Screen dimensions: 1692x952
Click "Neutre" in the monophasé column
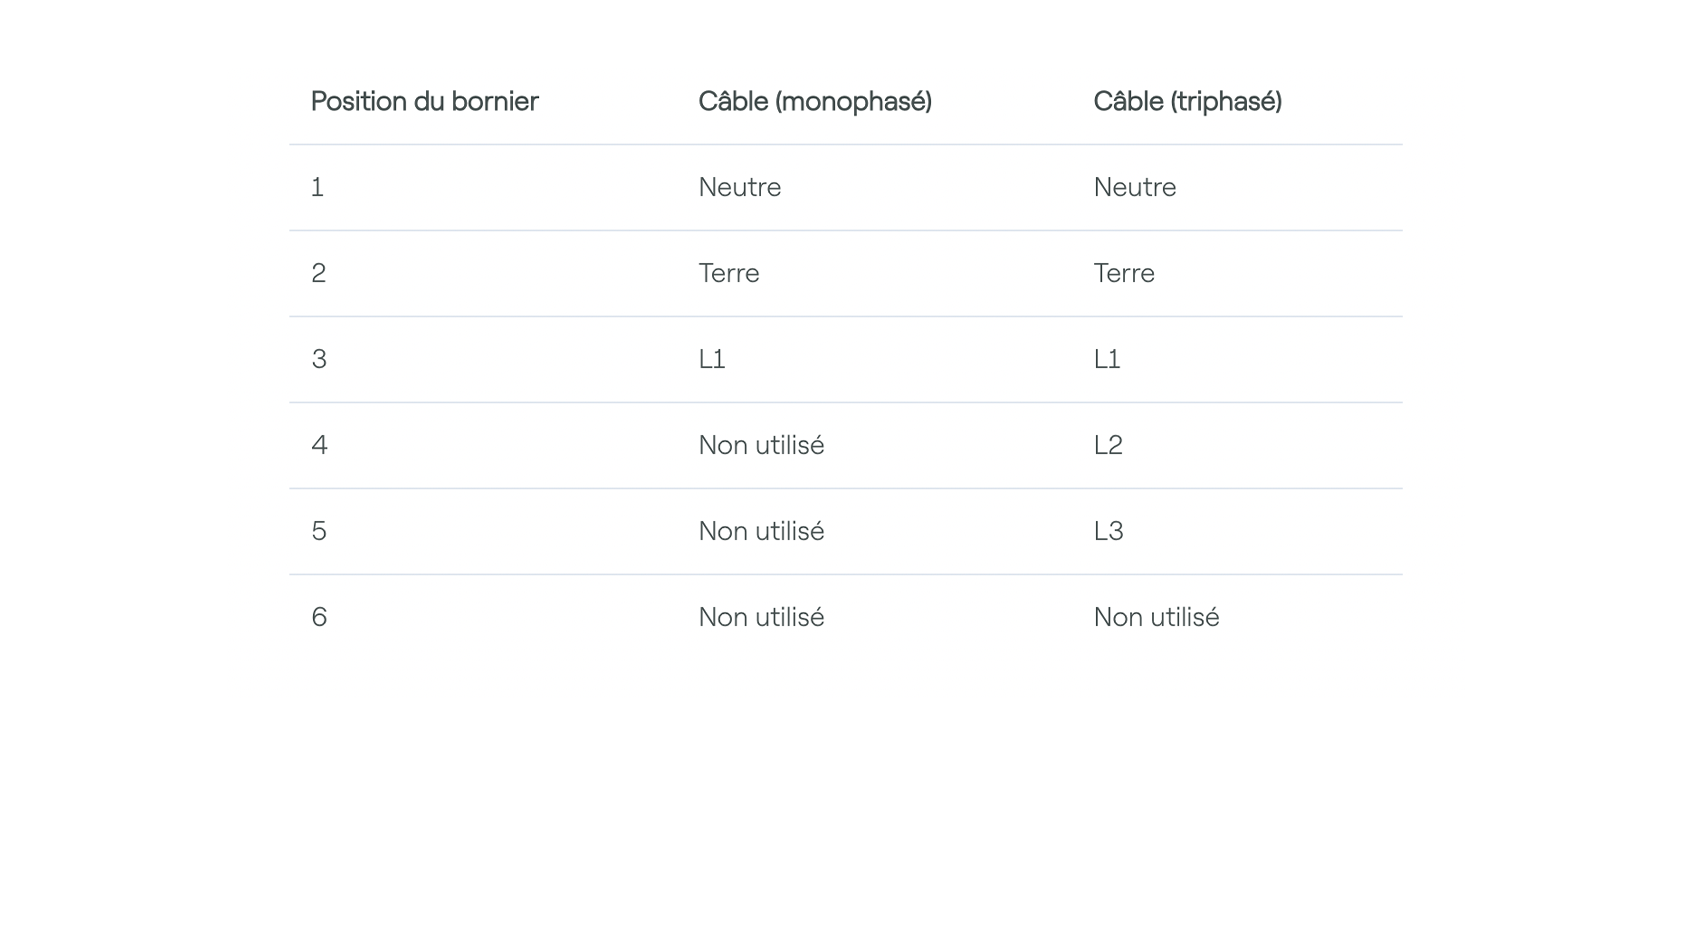739,187
